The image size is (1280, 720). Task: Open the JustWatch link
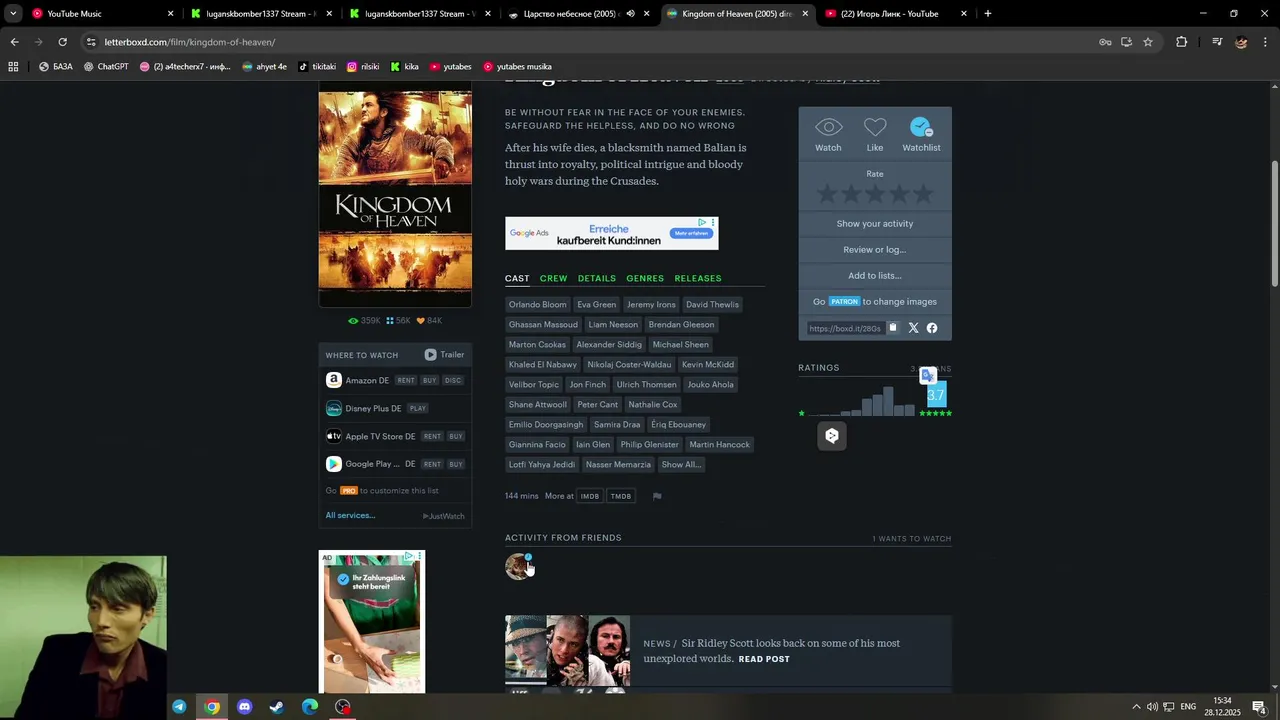point(443,516)
